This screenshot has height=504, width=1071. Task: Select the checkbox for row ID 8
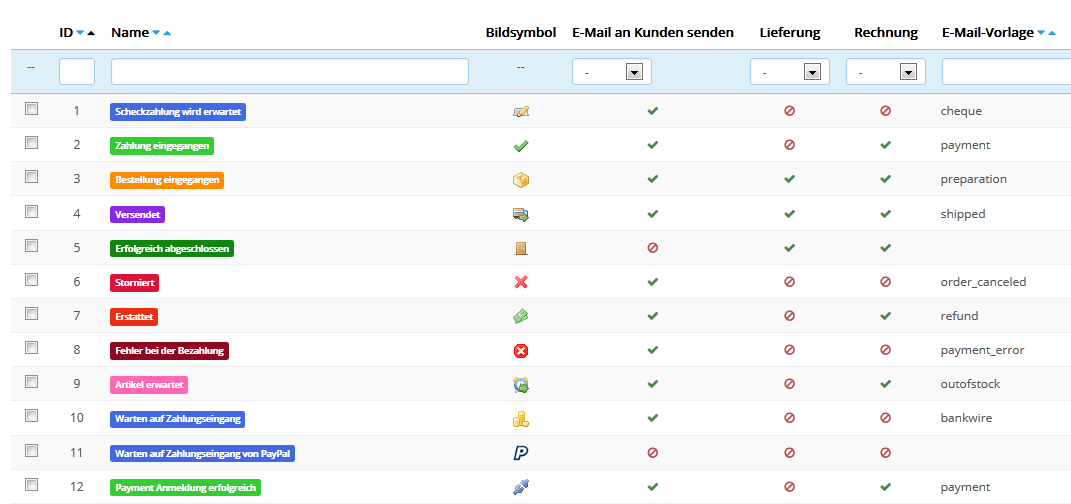[x=31, y=348]
